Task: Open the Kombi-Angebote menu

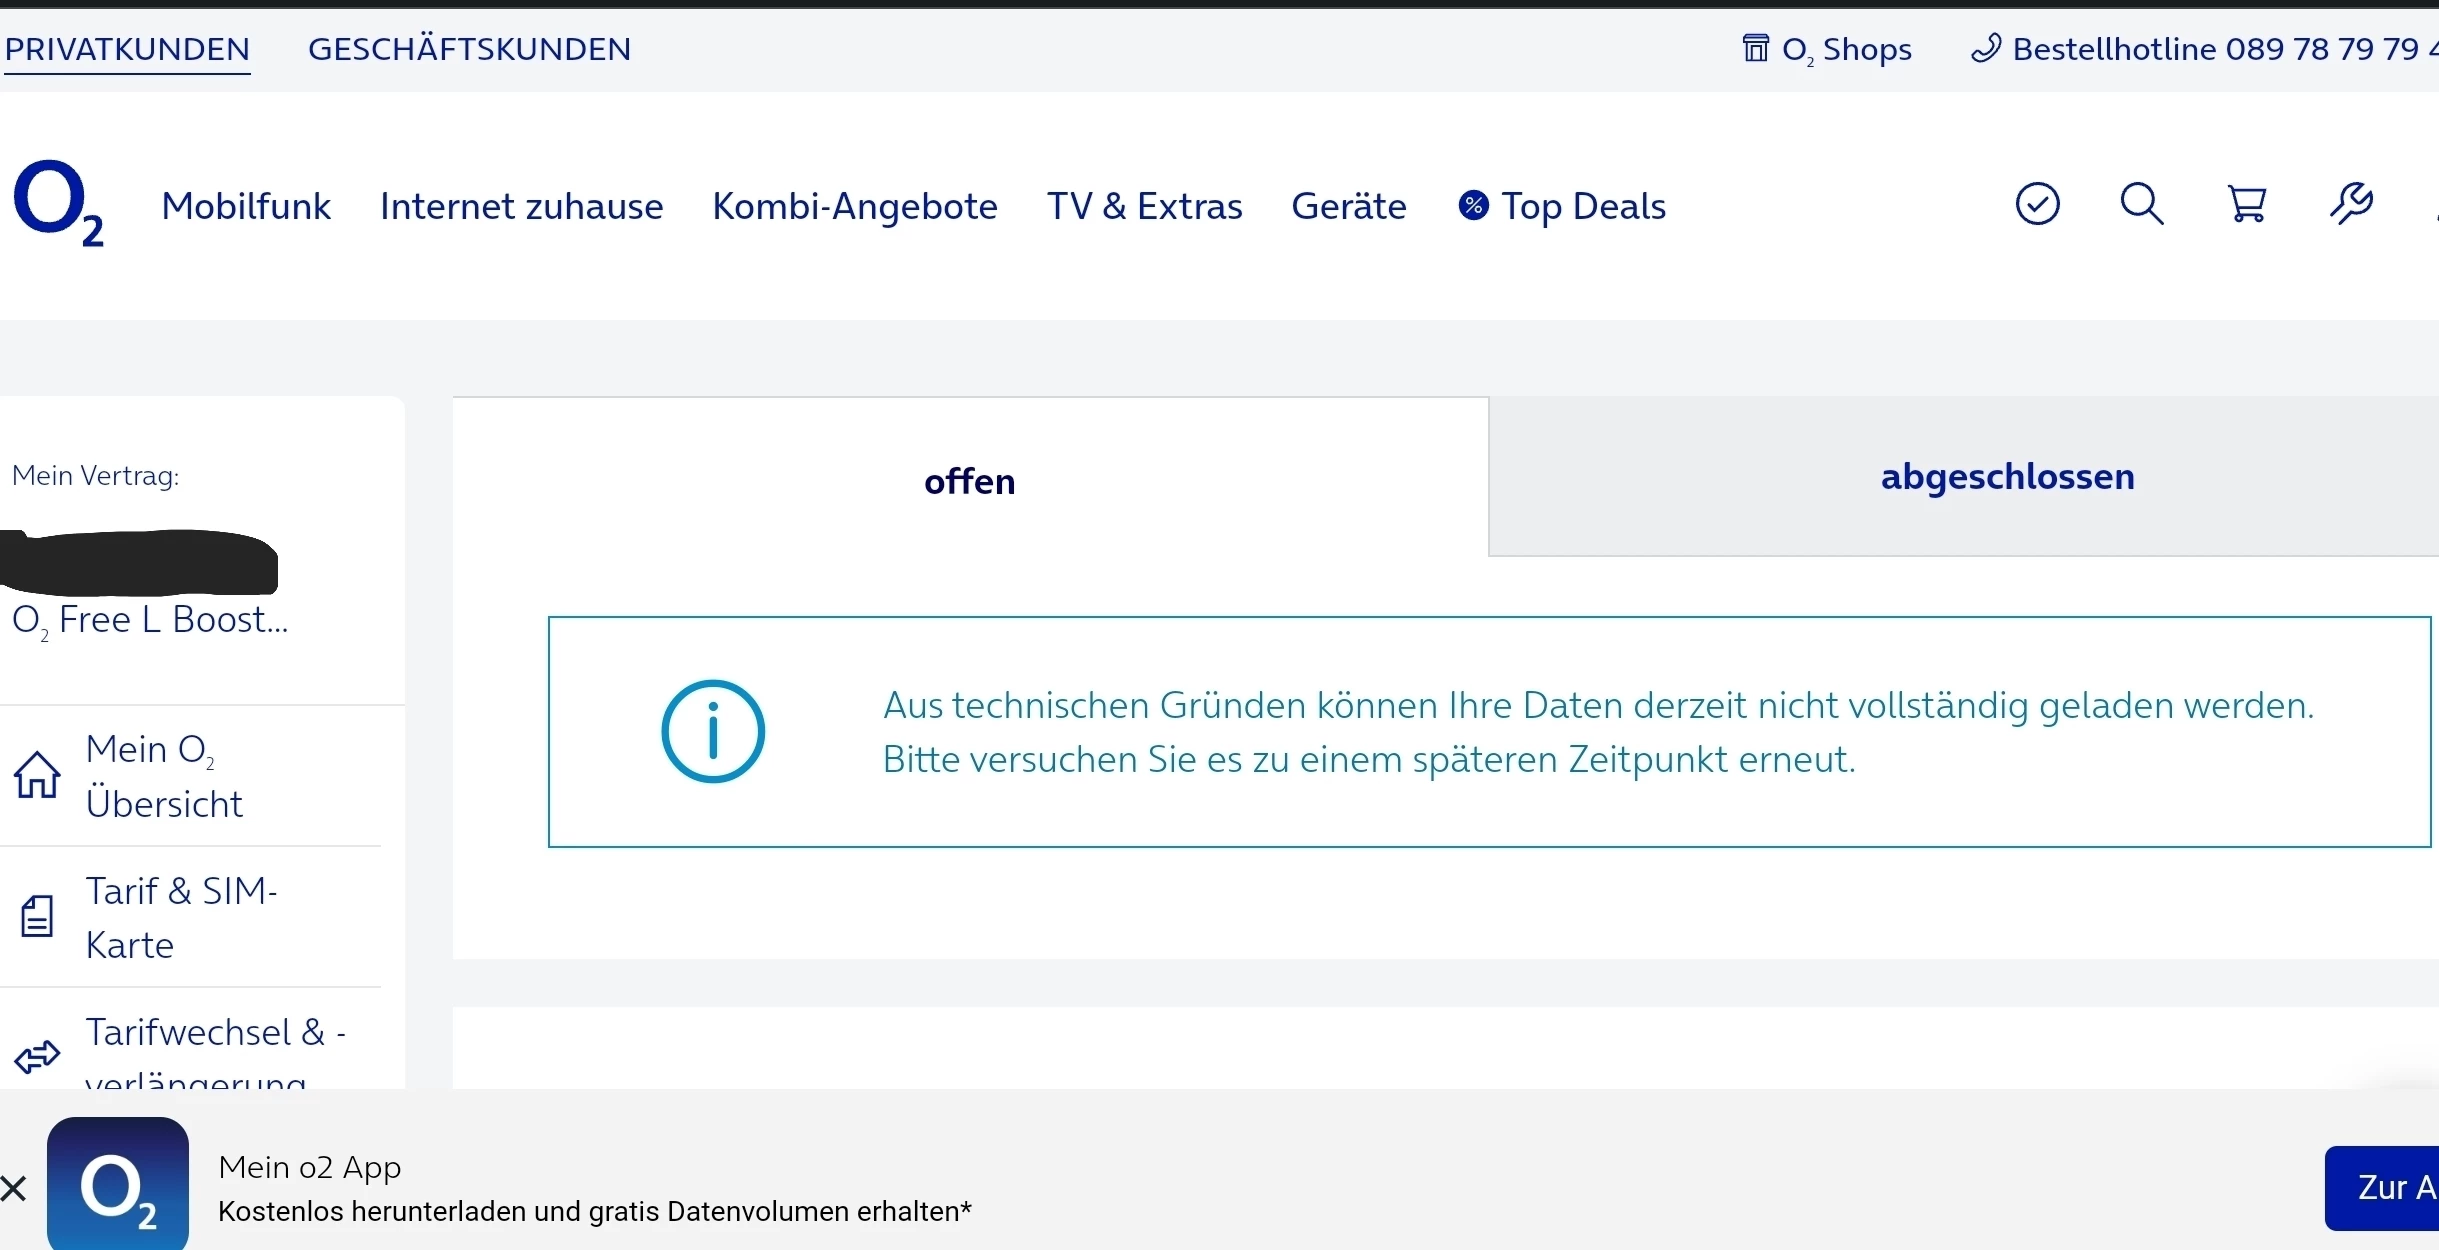Action: point(855,206)
